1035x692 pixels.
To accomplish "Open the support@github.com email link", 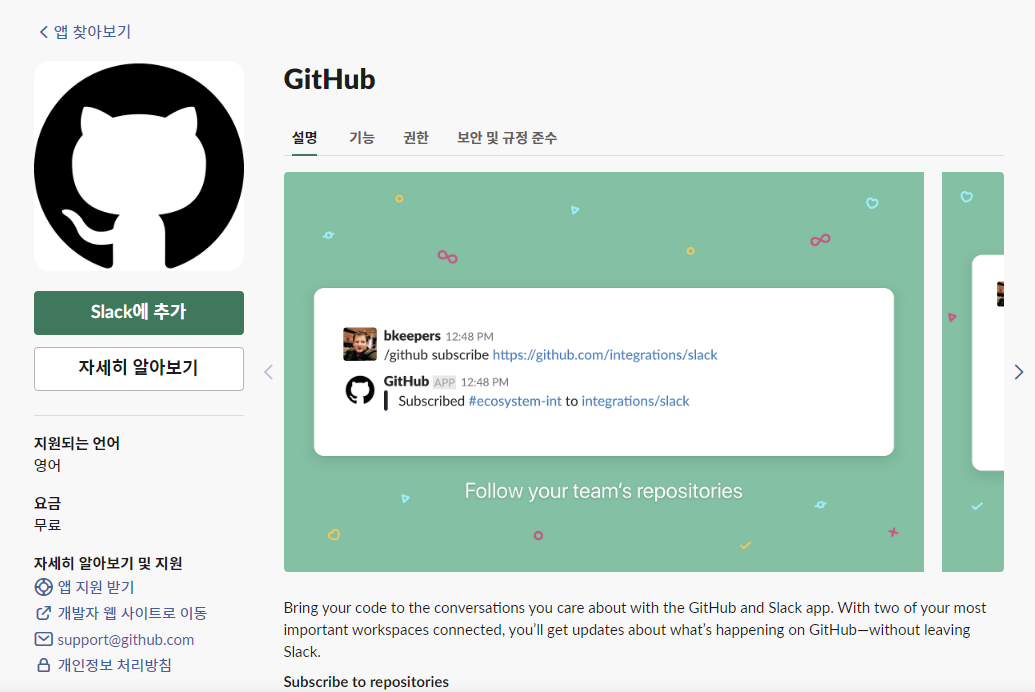I will click(125, 640).
